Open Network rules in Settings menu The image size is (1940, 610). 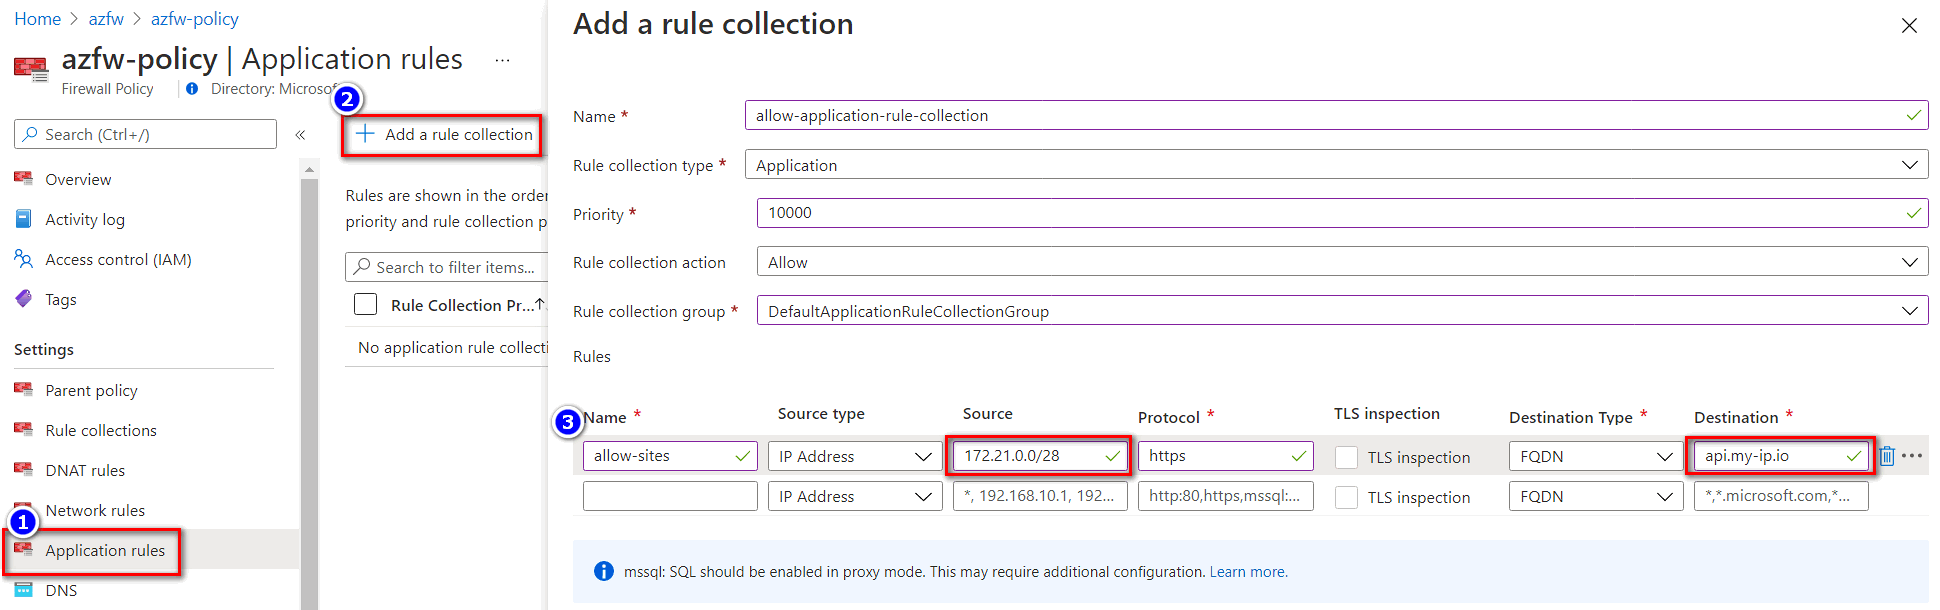[95, 510]
